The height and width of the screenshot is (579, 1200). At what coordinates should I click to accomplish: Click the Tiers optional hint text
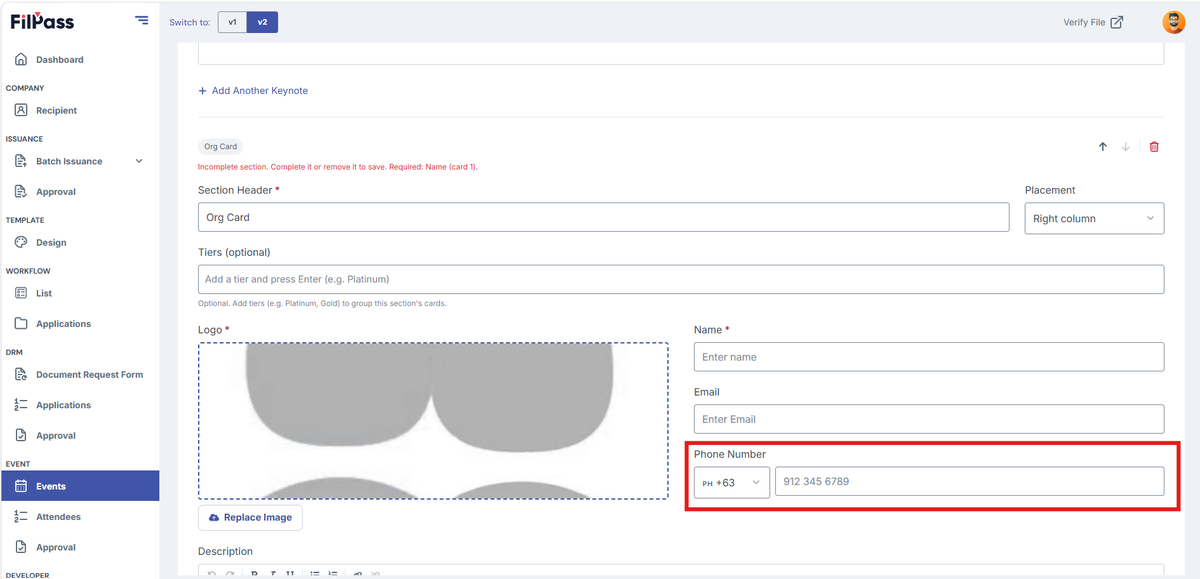pyautogui.click(x=322, y=303)
